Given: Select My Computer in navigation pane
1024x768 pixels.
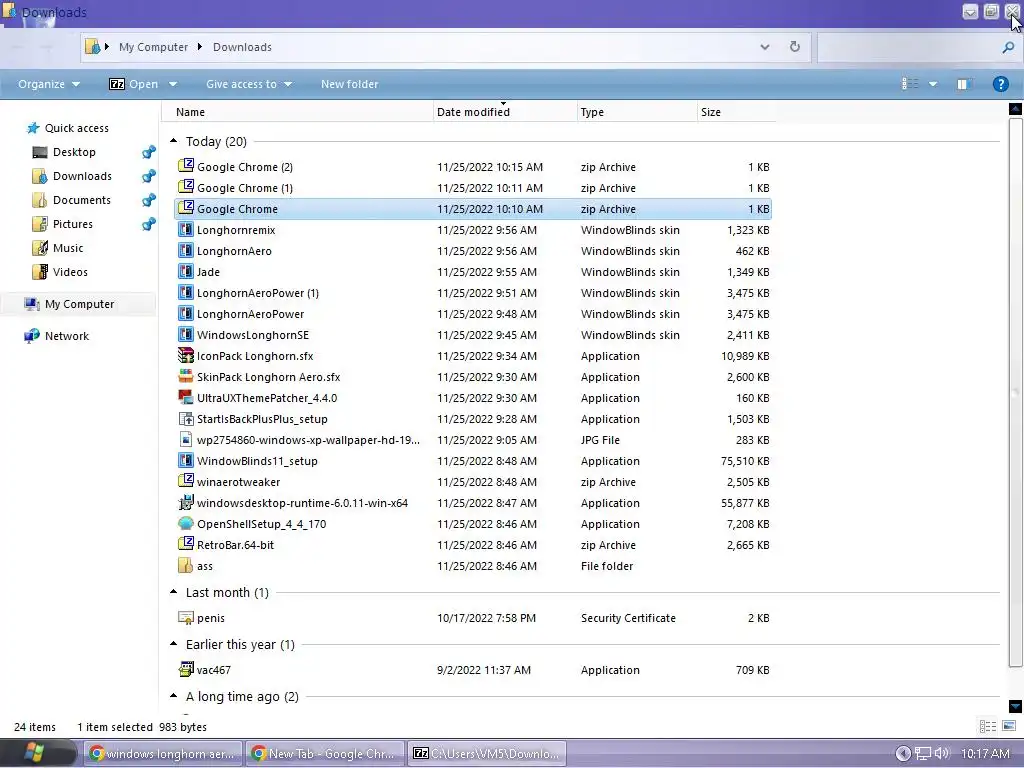Looking at the screenshot, I should 79,304.
